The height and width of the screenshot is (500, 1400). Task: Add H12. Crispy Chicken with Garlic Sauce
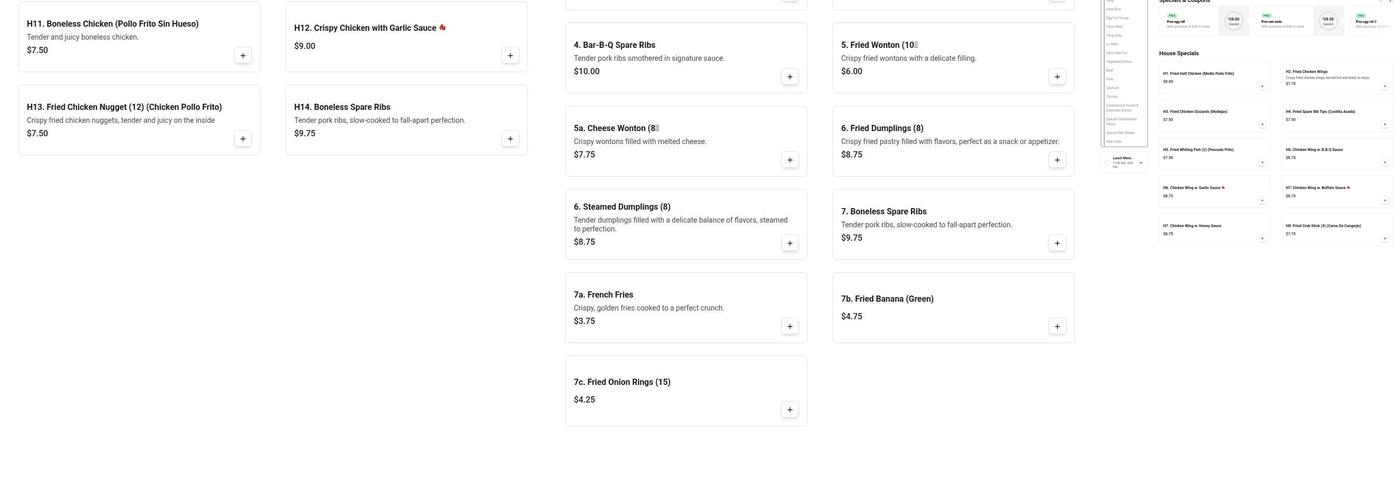(x=510, y=56)
